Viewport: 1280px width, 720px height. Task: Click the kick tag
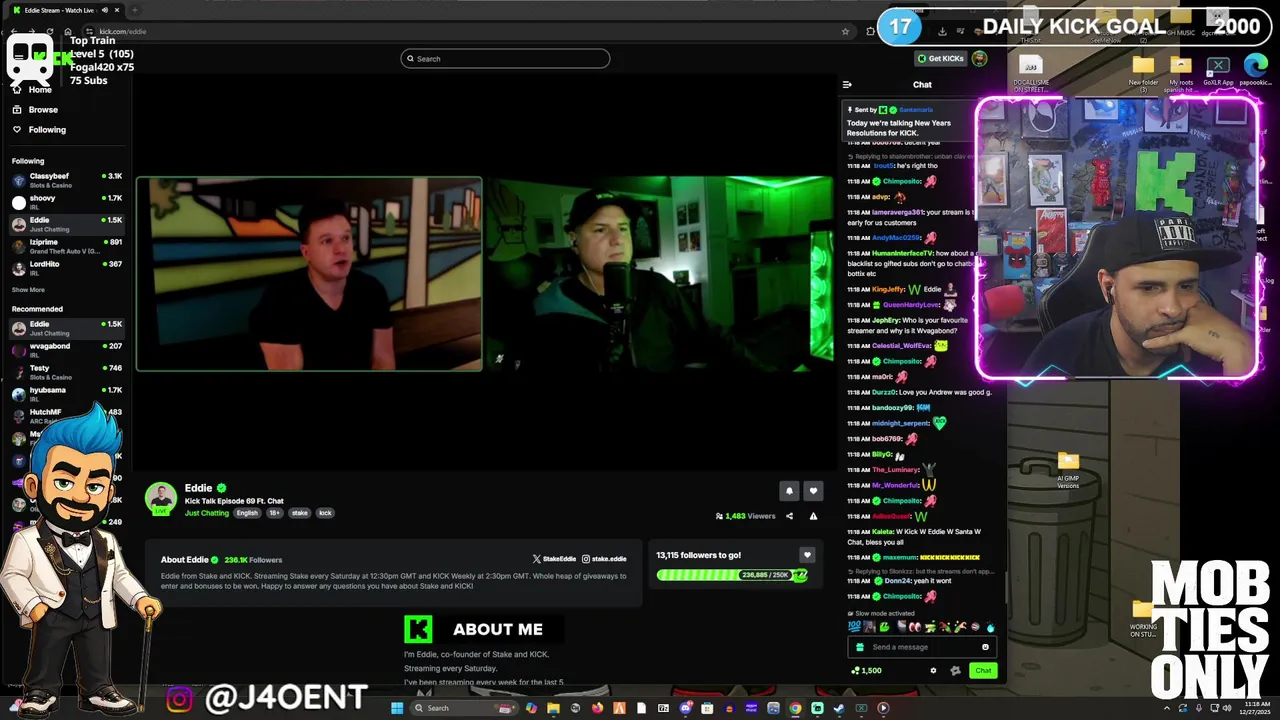325,513
